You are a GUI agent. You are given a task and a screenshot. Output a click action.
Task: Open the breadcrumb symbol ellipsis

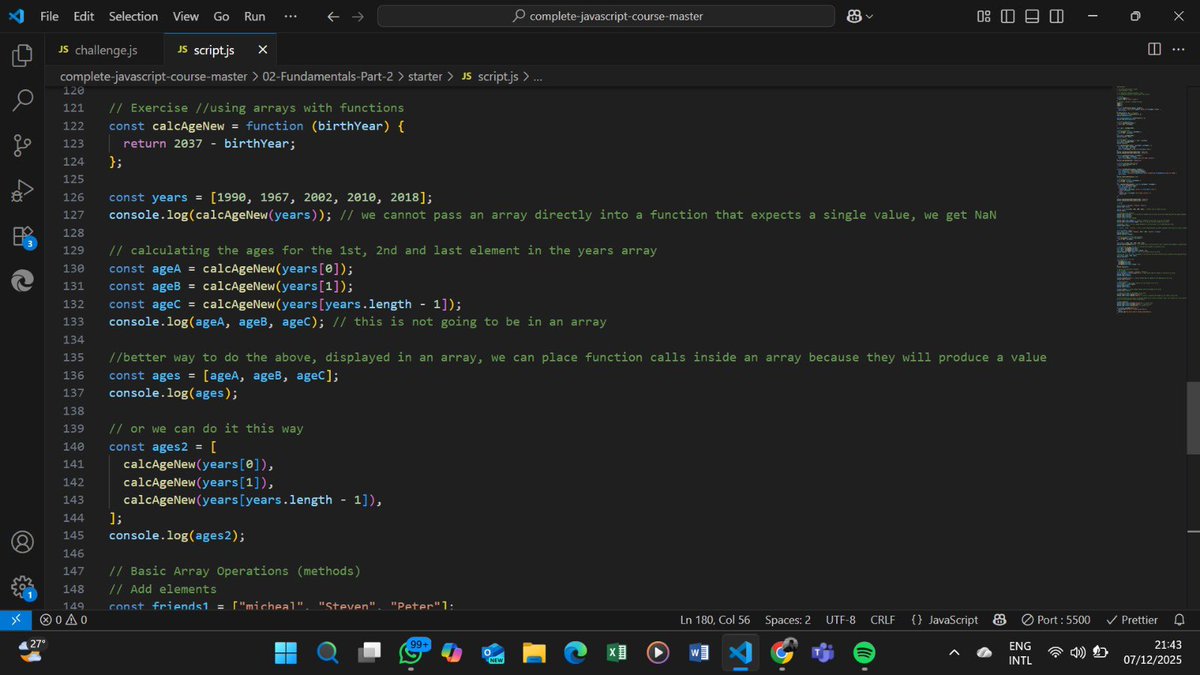click(x=538, y=76)
